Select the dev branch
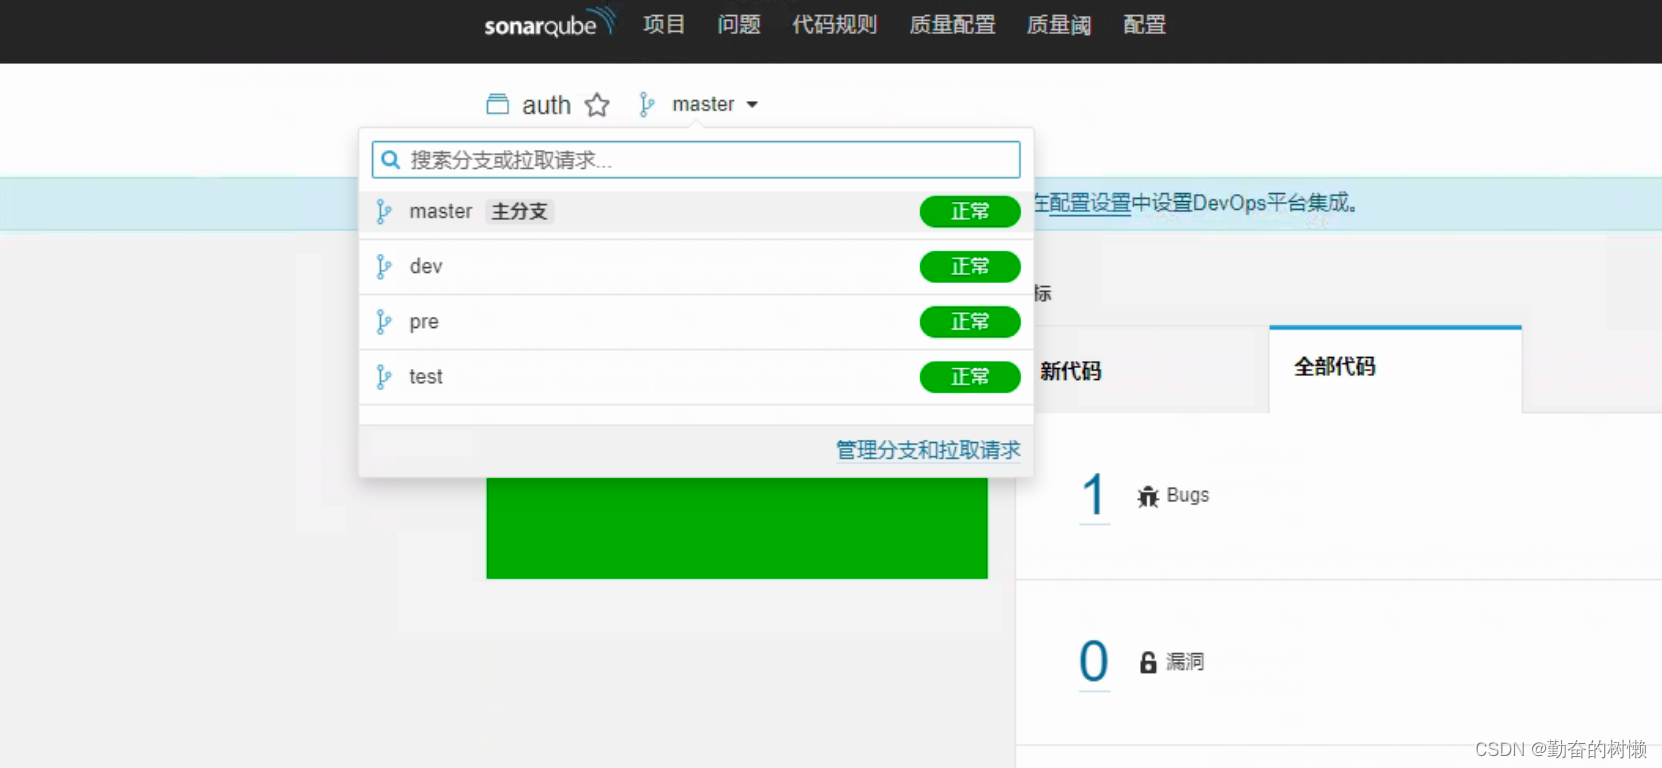The width and height of the screenshot is (1662, 768). pyautogui.click(x=696, y=267)
